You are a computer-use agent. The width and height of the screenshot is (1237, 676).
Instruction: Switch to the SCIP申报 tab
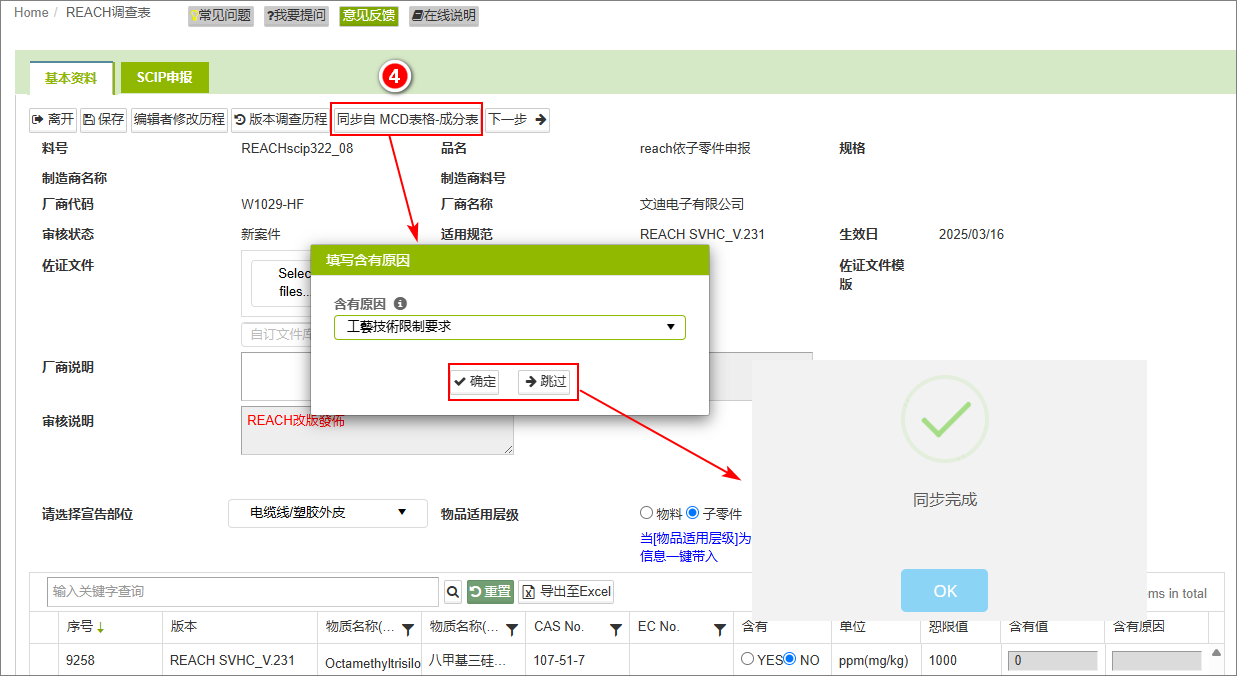click(x=165, y=77)
